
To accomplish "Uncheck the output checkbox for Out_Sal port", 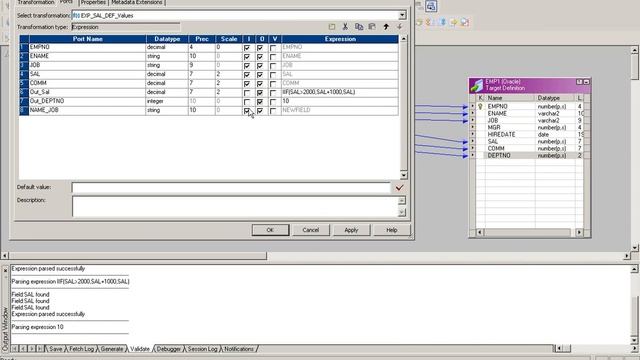I will click(x=260, y=93).
